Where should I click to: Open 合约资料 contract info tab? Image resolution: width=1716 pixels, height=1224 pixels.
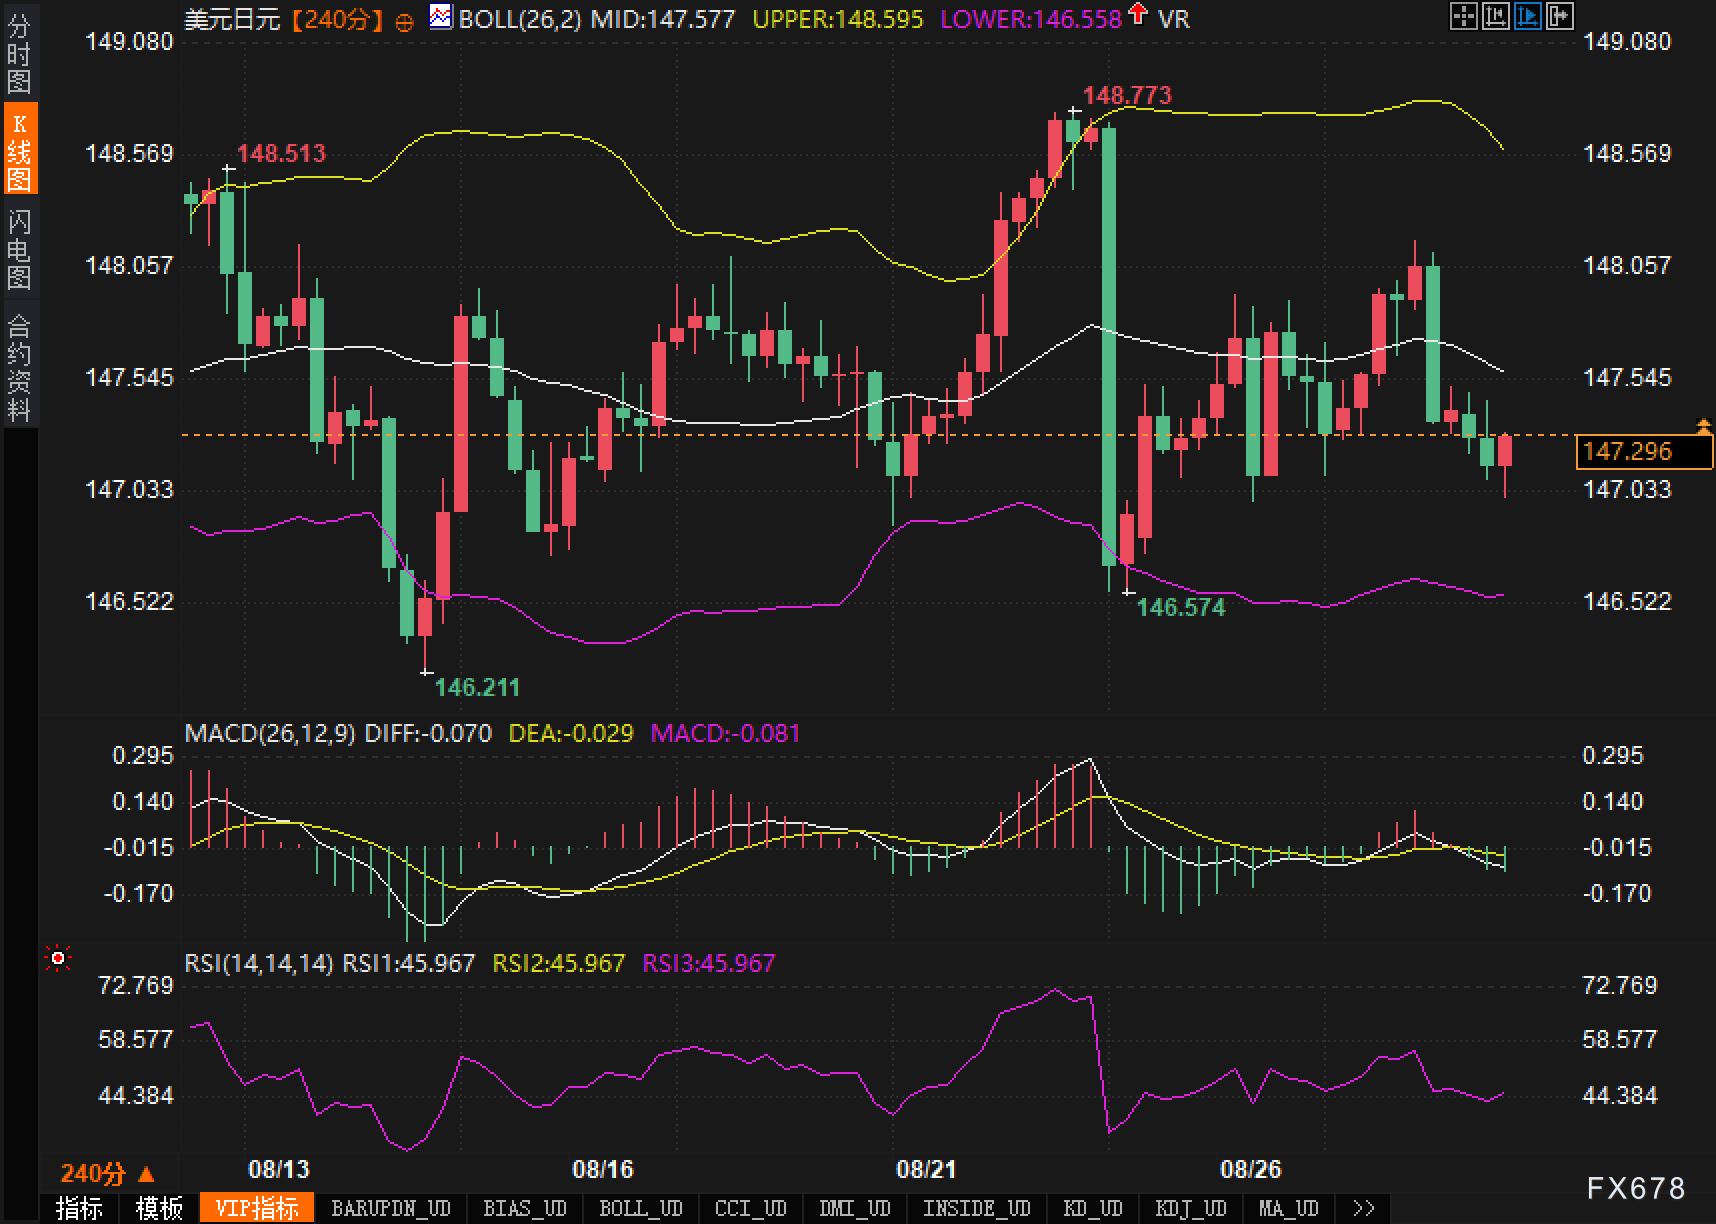[x=19, y=367]
